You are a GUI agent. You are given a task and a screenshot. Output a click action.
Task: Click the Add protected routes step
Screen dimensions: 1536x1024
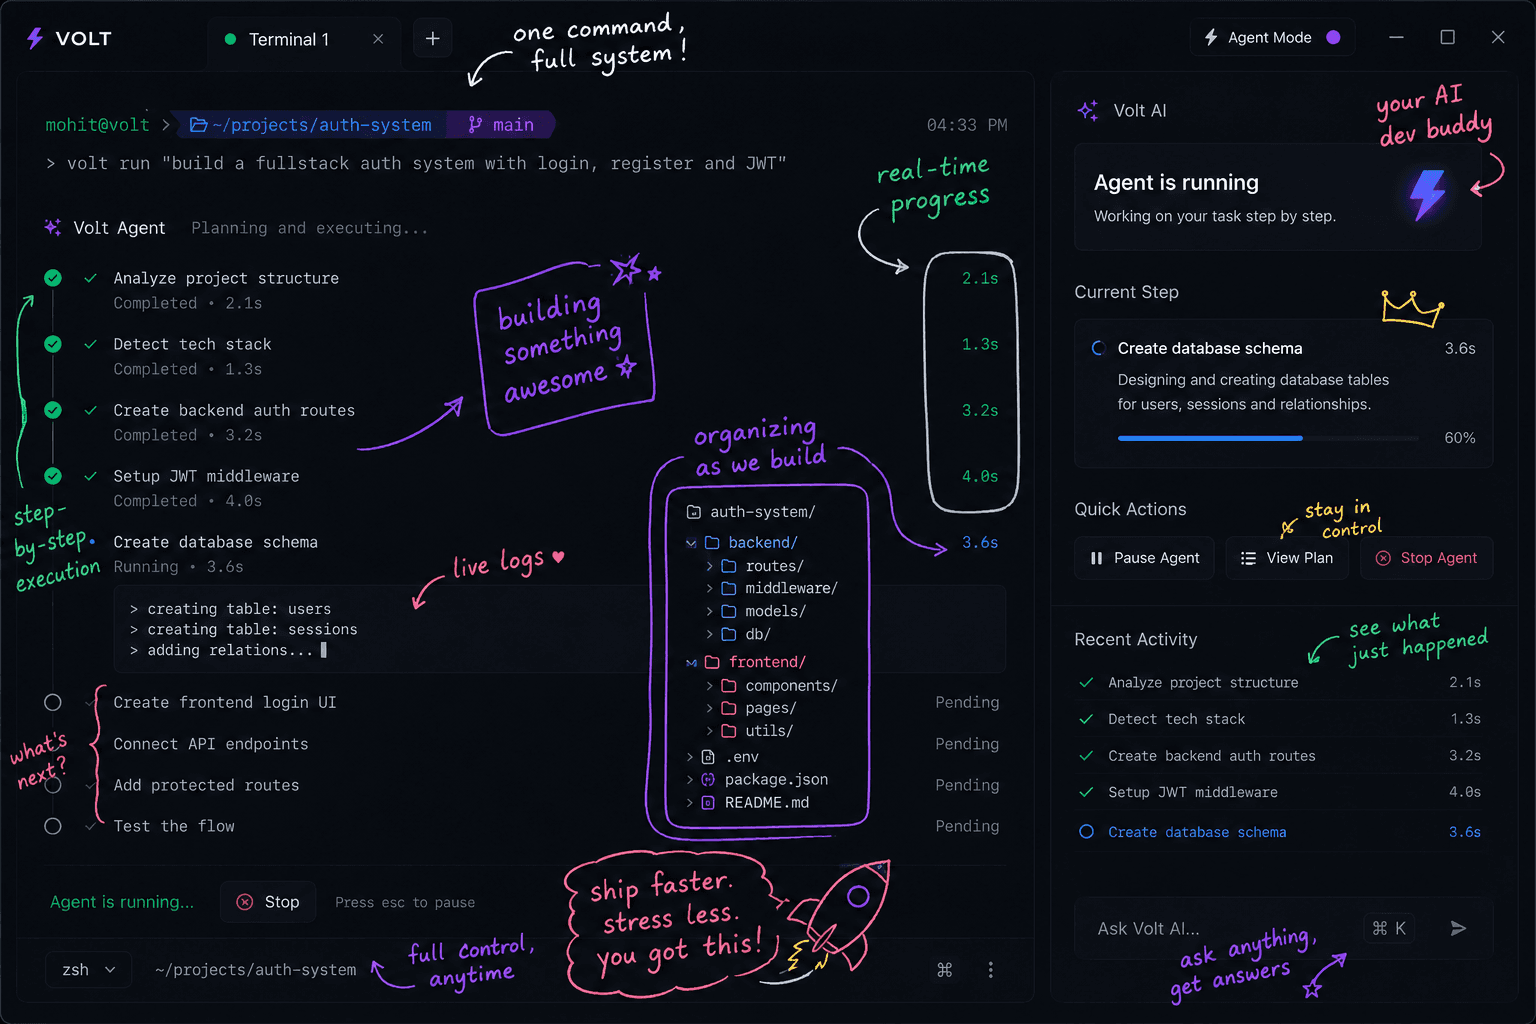(206, 785)
